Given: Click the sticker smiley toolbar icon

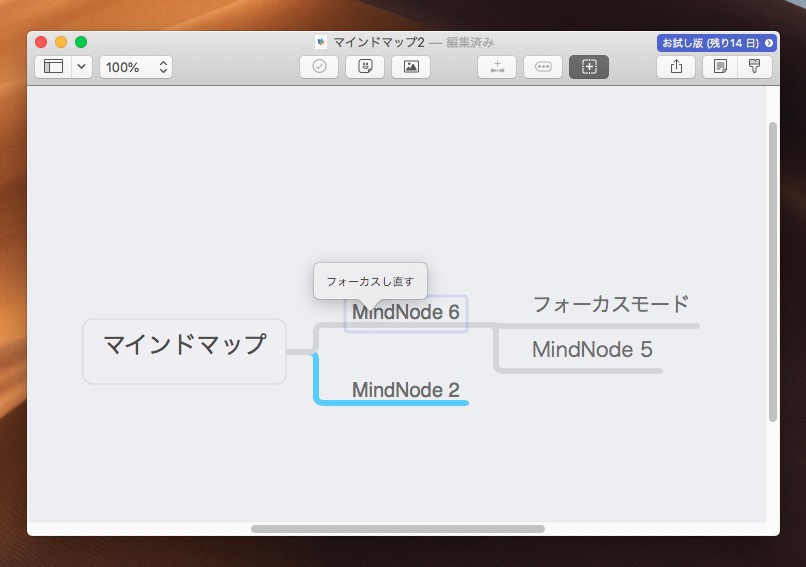Looking at the screenshot, I should (365, 67).
